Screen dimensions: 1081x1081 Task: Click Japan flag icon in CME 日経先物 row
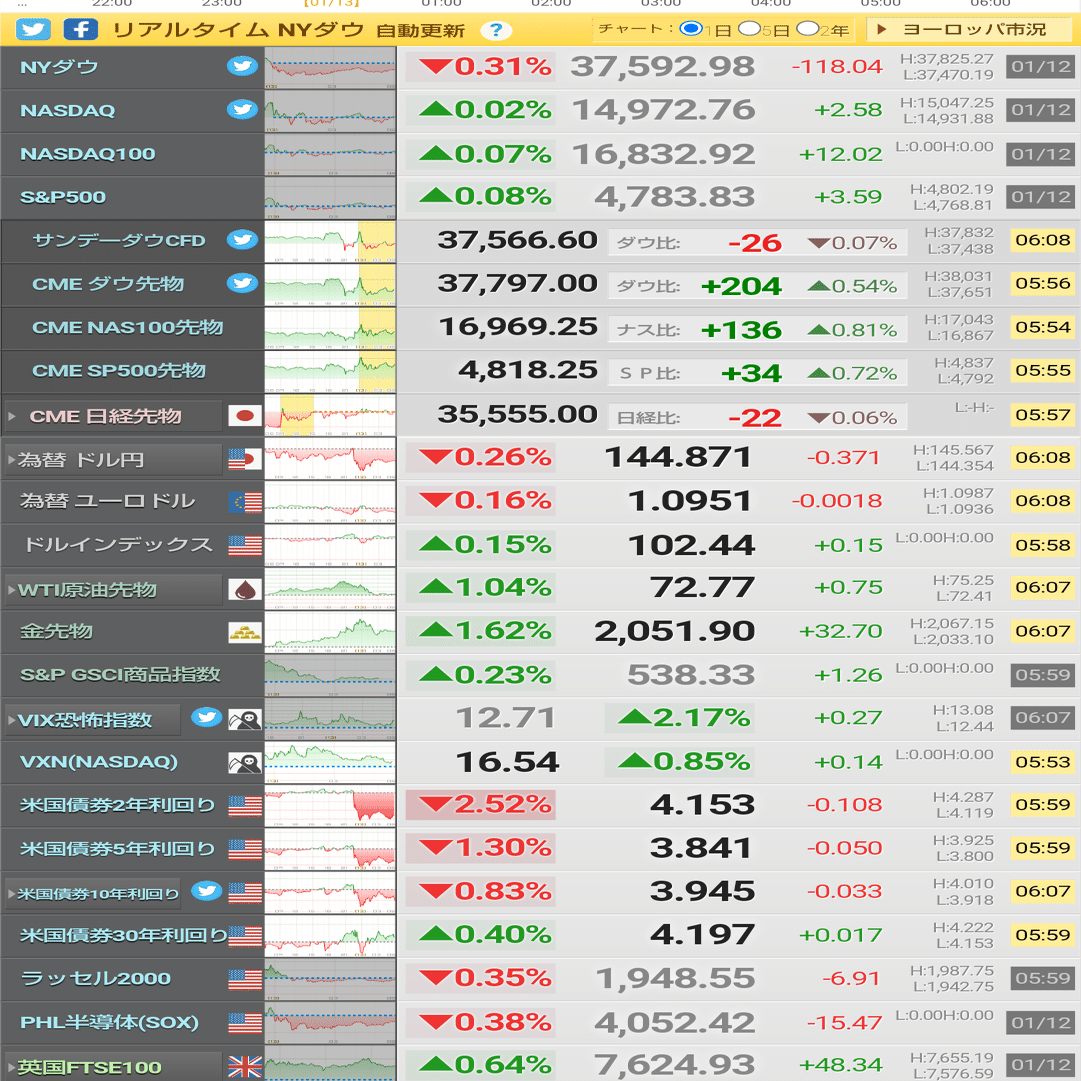tap(245, 416)
